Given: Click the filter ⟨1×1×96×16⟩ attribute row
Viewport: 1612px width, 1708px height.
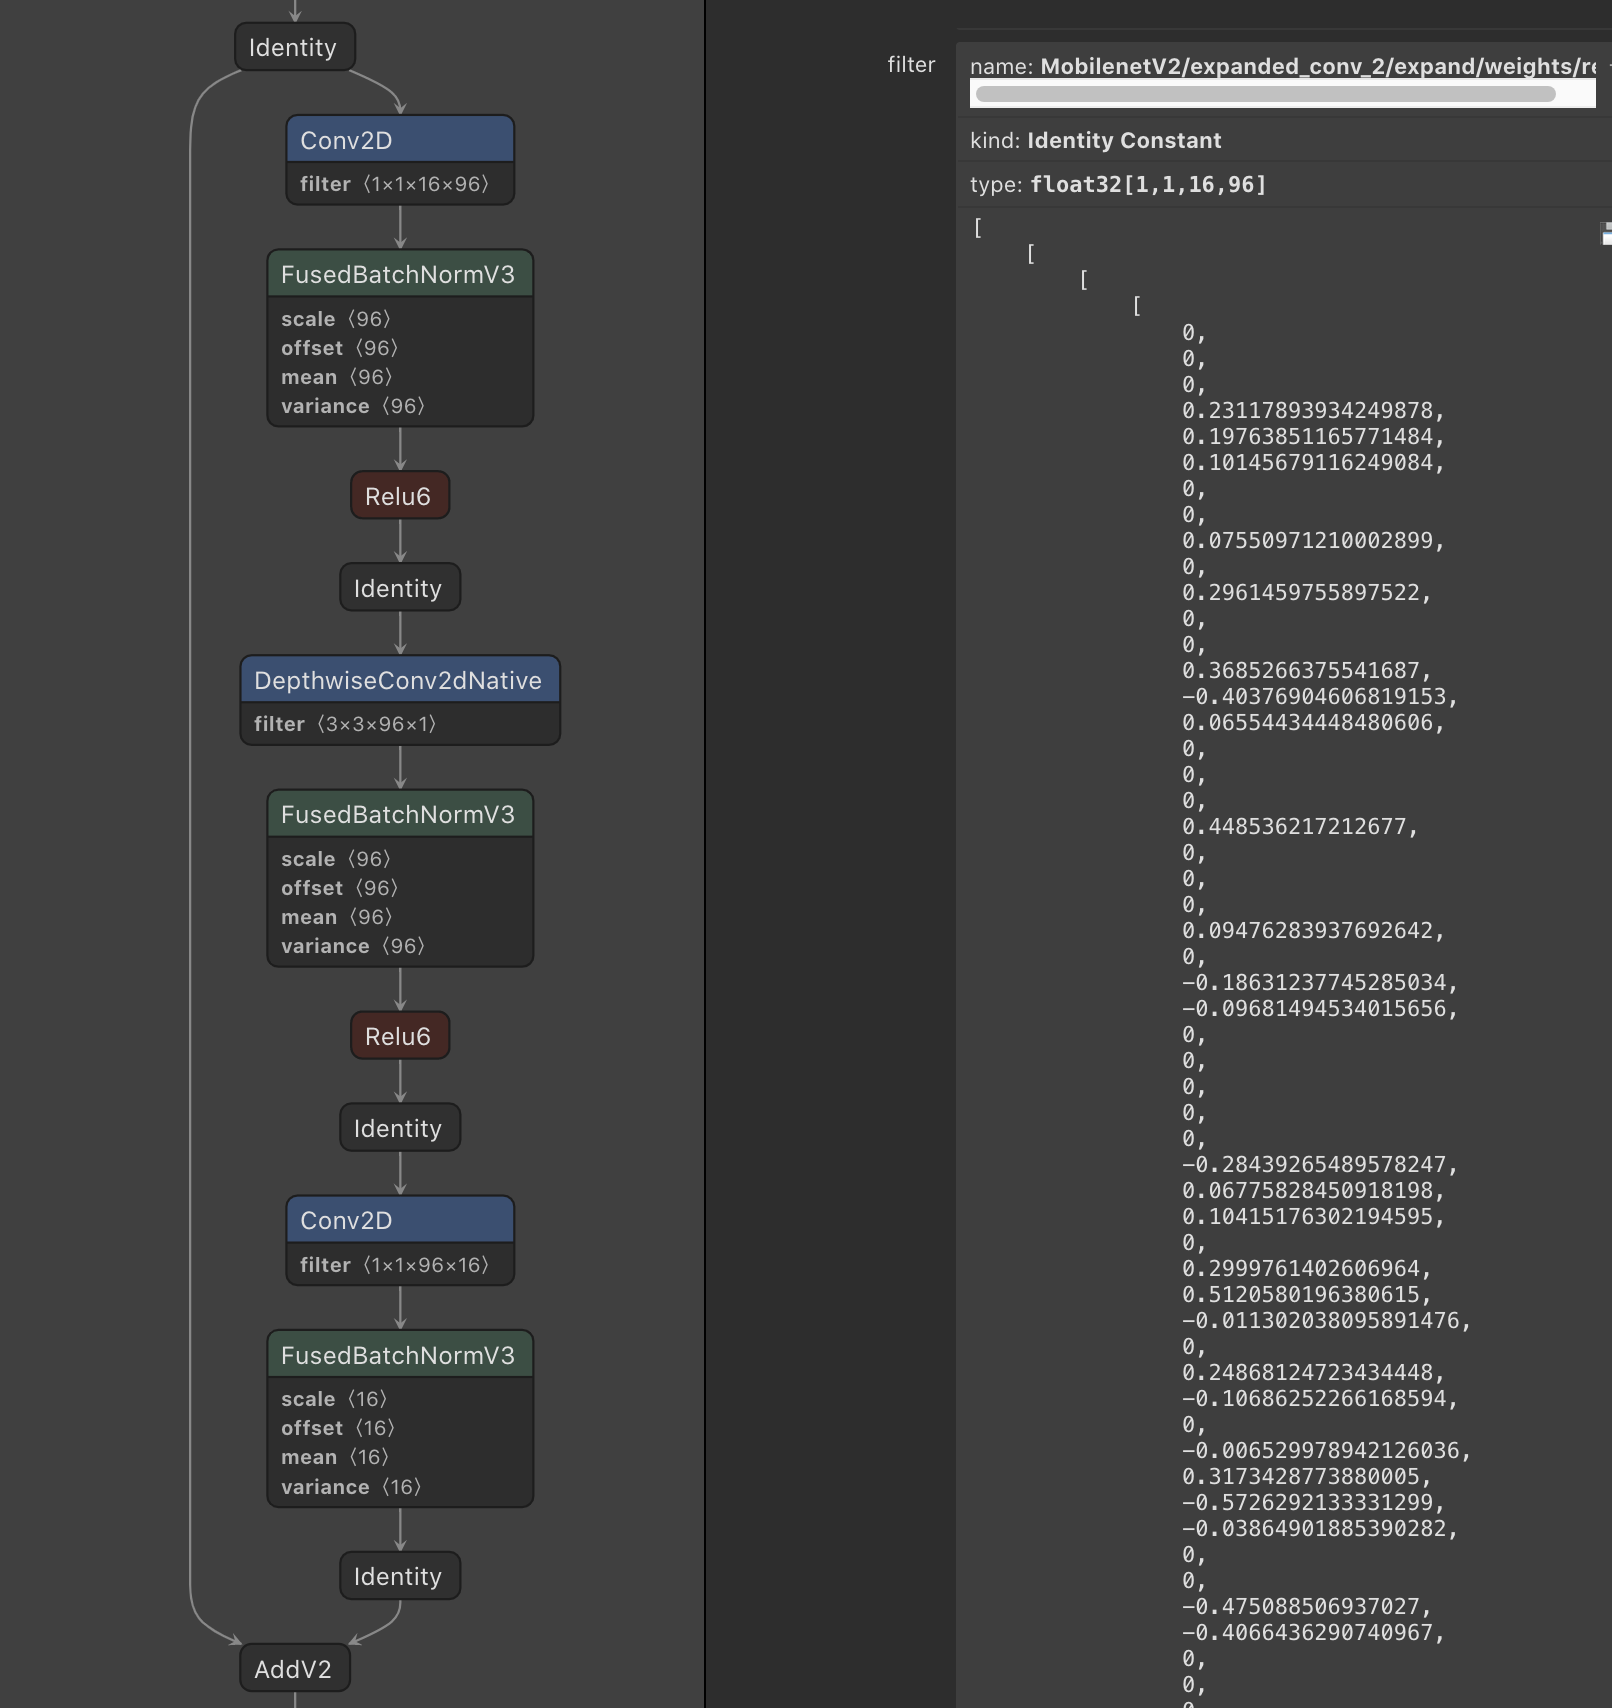Looking at the screenshot, I should point(400,1265).
